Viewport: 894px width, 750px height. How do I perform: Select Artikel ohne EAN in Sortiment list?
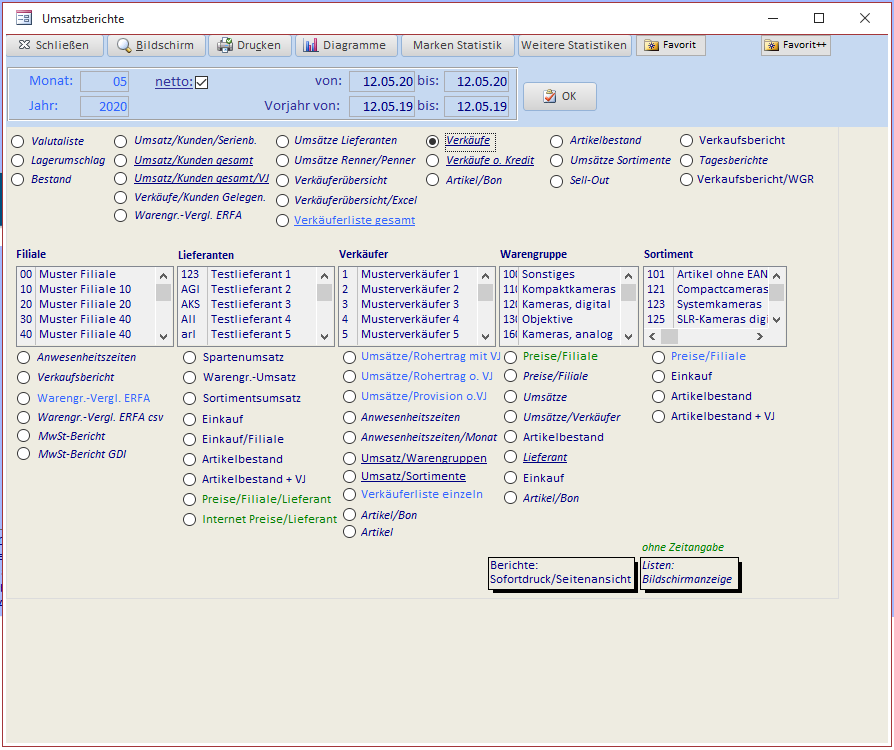pos(707,275)
